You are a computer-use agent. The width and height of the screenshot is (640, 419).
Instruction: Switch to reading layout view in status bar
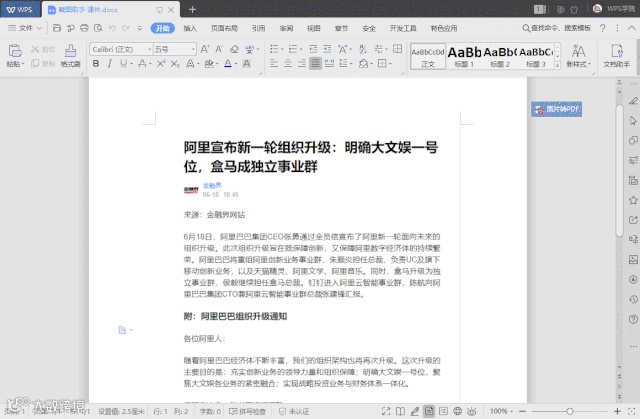click(400, 411)
